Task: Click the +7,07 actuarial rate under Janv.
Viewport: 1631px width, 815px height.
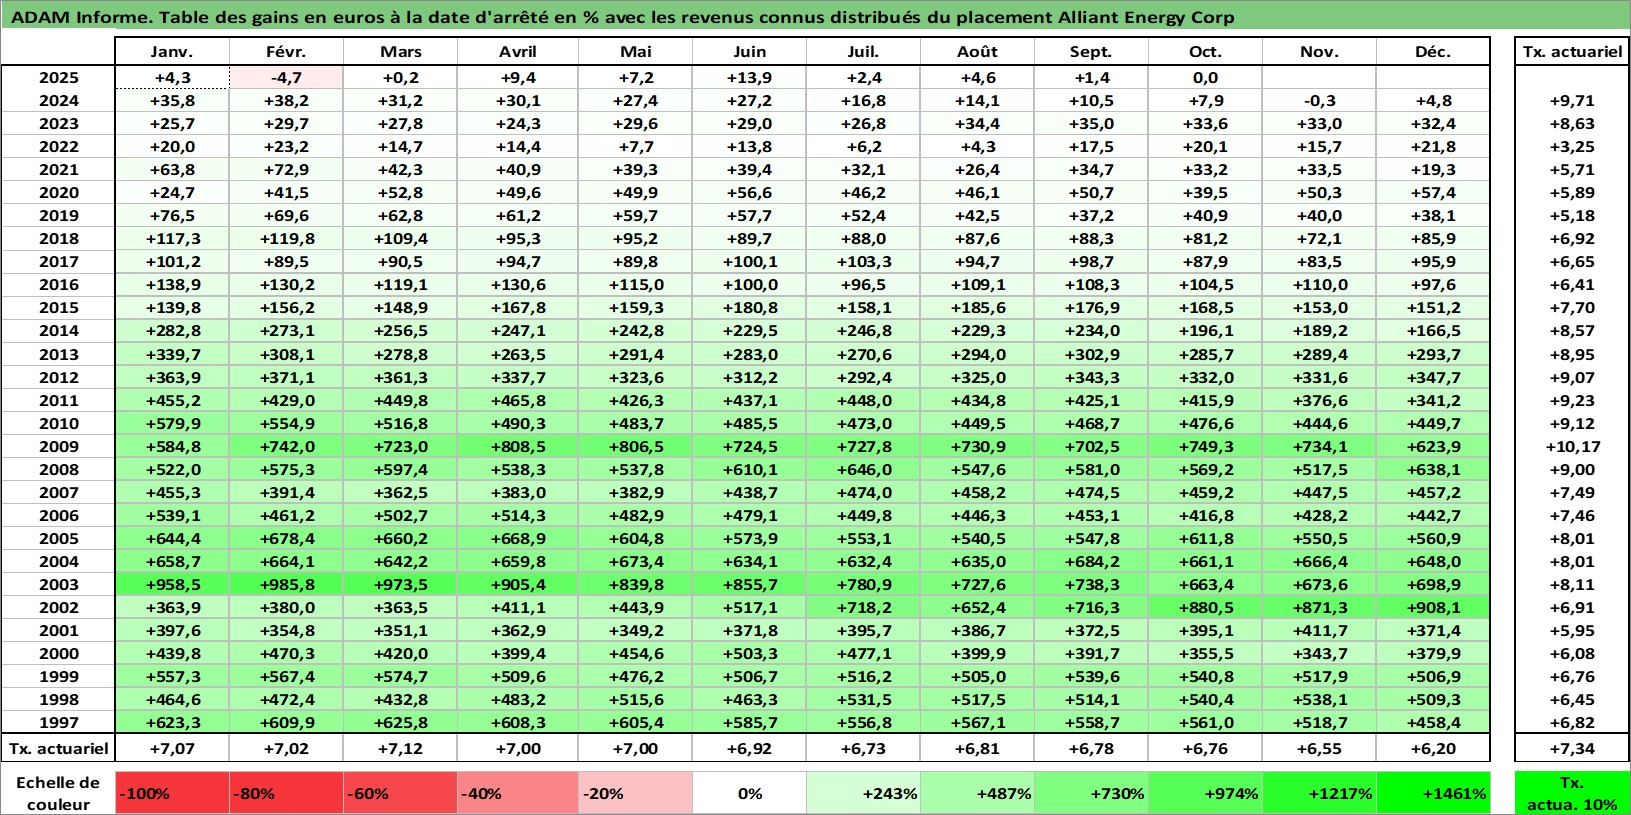Action: click(173, 748)
